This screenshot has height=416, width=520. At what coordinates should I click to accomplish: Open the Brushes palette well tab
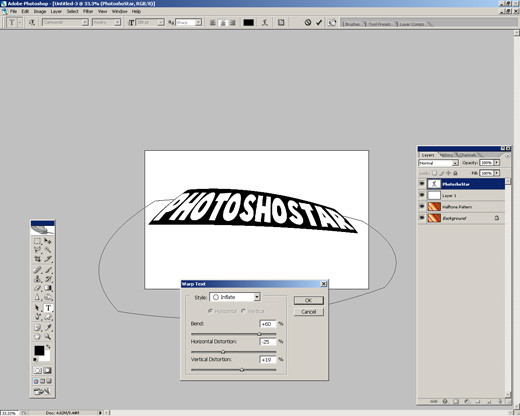(x=352, y=24)
